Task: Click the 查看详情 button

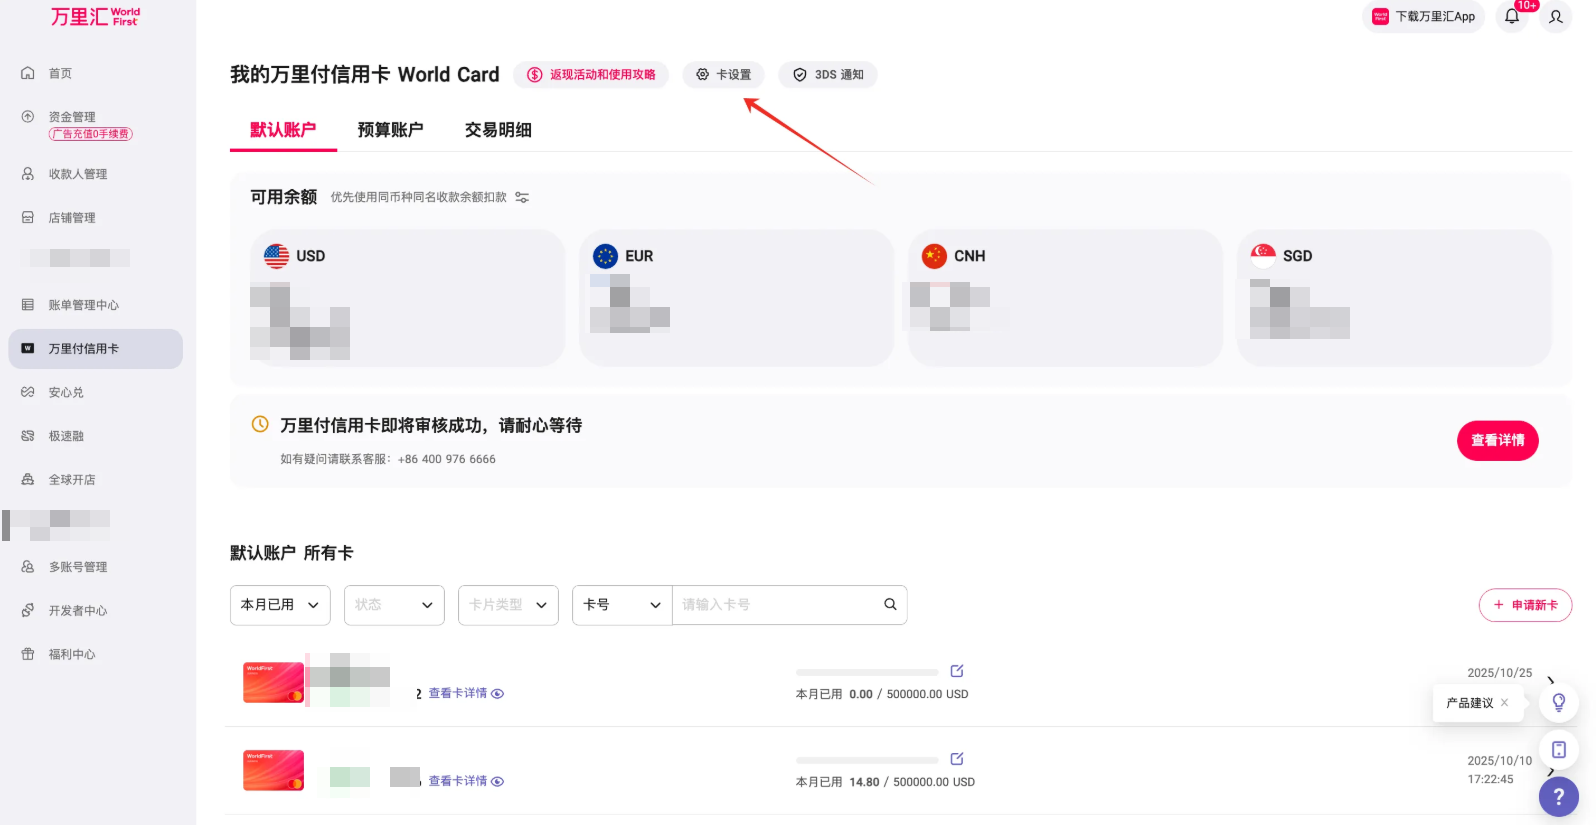Action: click(1497, 441)
